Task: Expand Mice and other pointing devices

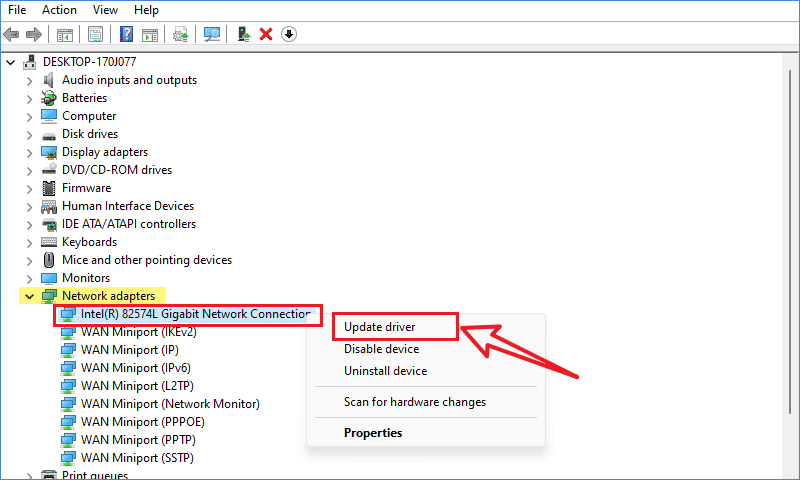Action: pyautogui.click(x=30, y=261)
